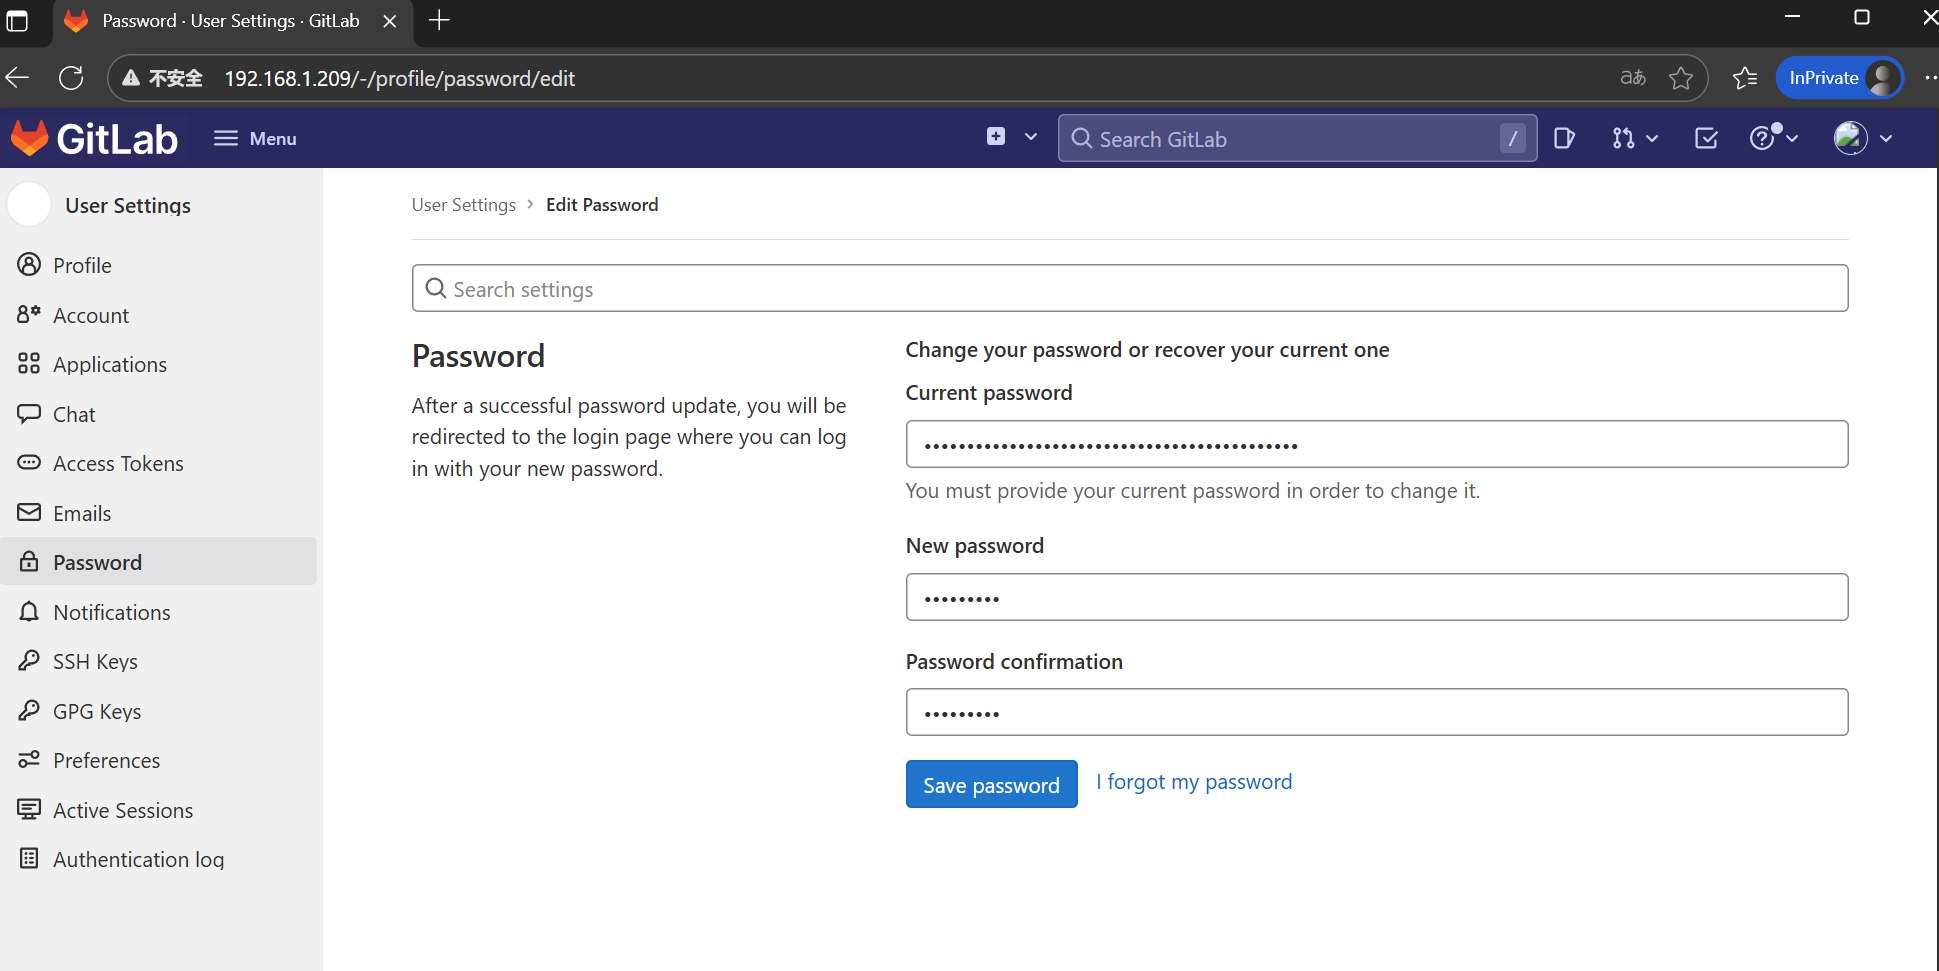Open the To-Do List icon

click(1706, 138)
